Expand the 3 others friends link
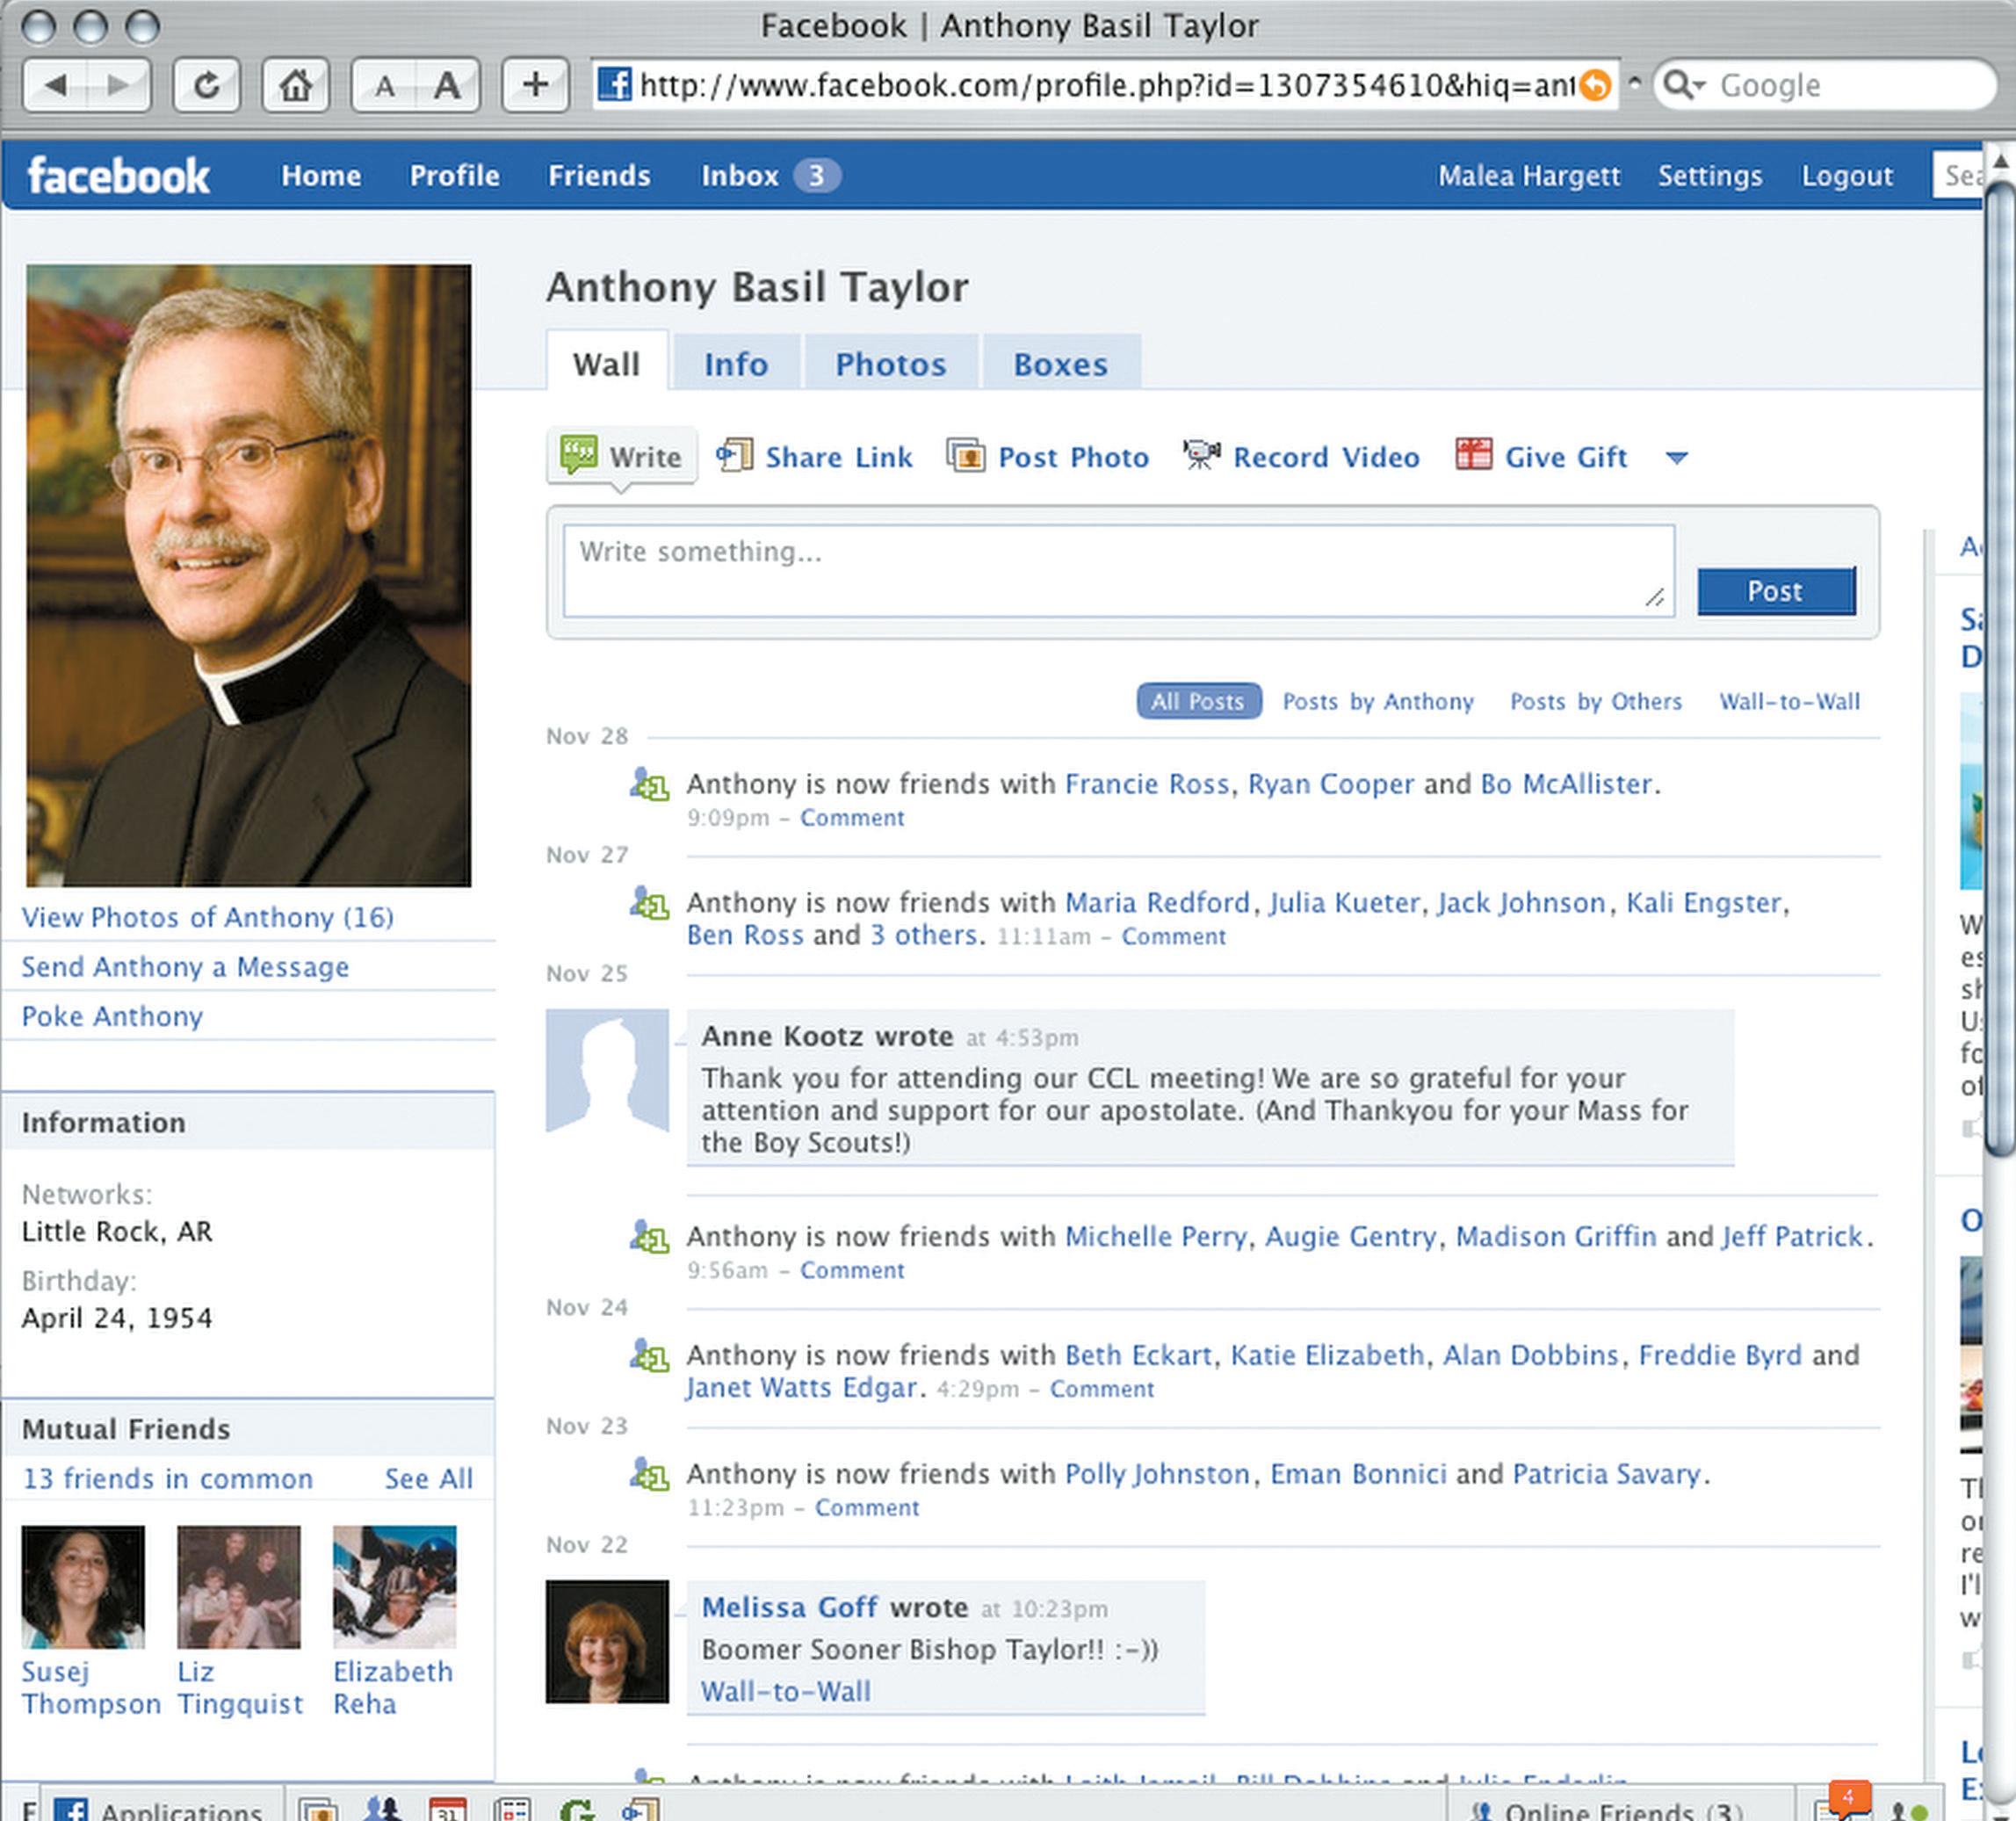 922,935
